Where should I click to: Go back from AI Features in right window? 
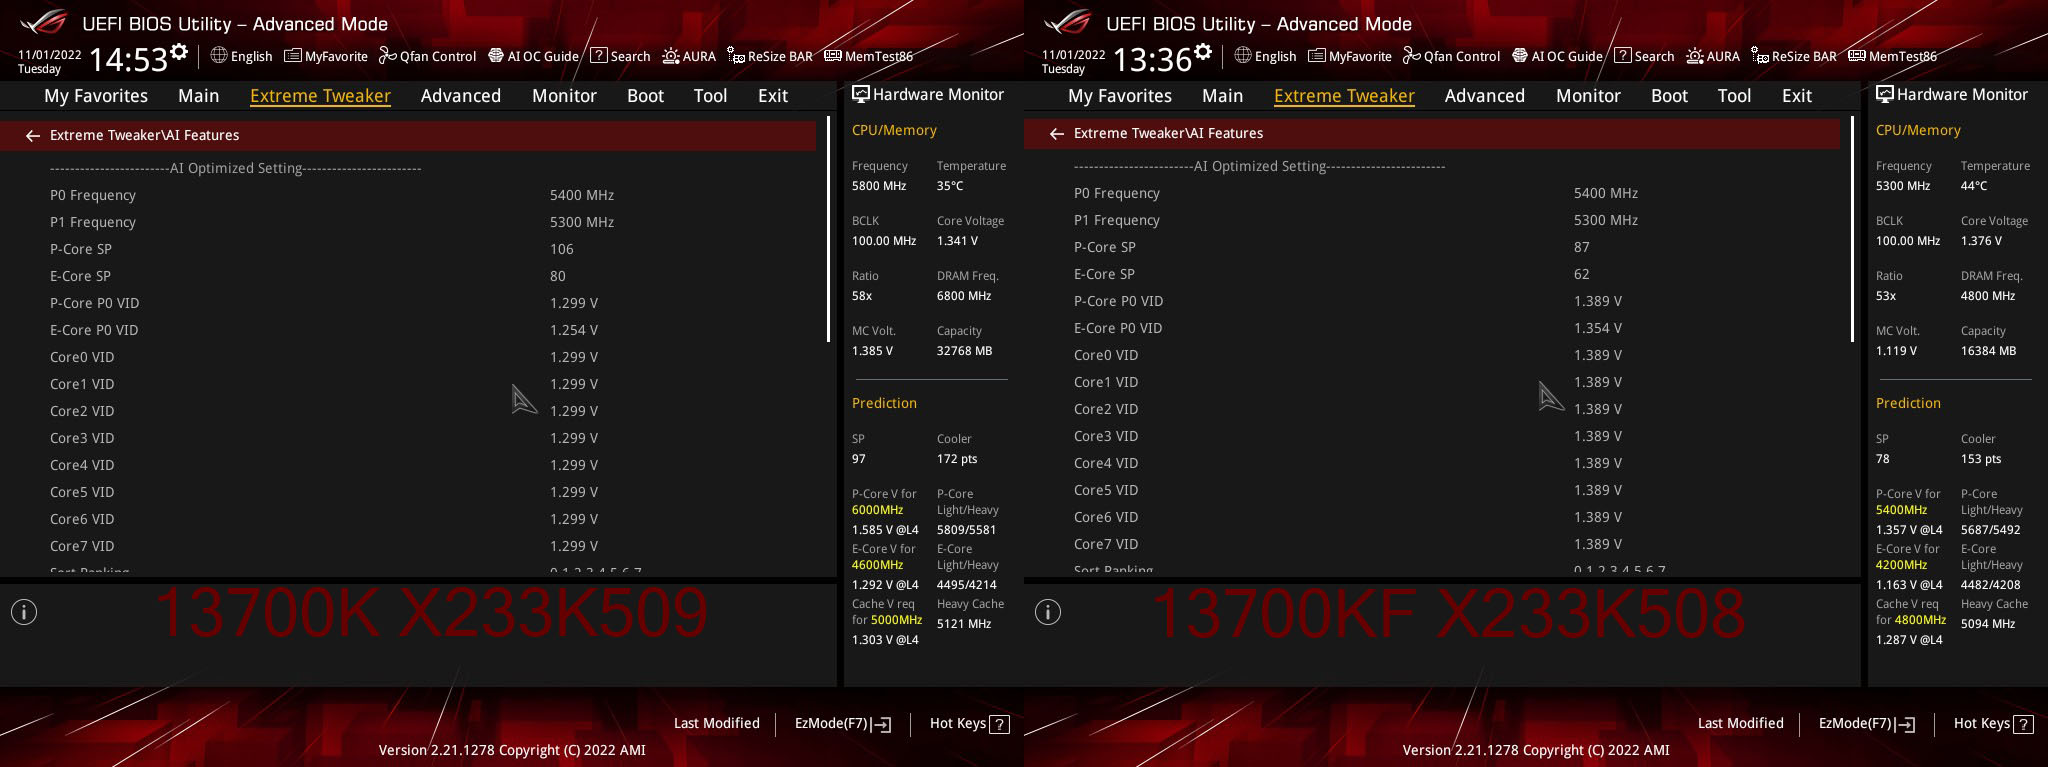(x=1057, y=134)
